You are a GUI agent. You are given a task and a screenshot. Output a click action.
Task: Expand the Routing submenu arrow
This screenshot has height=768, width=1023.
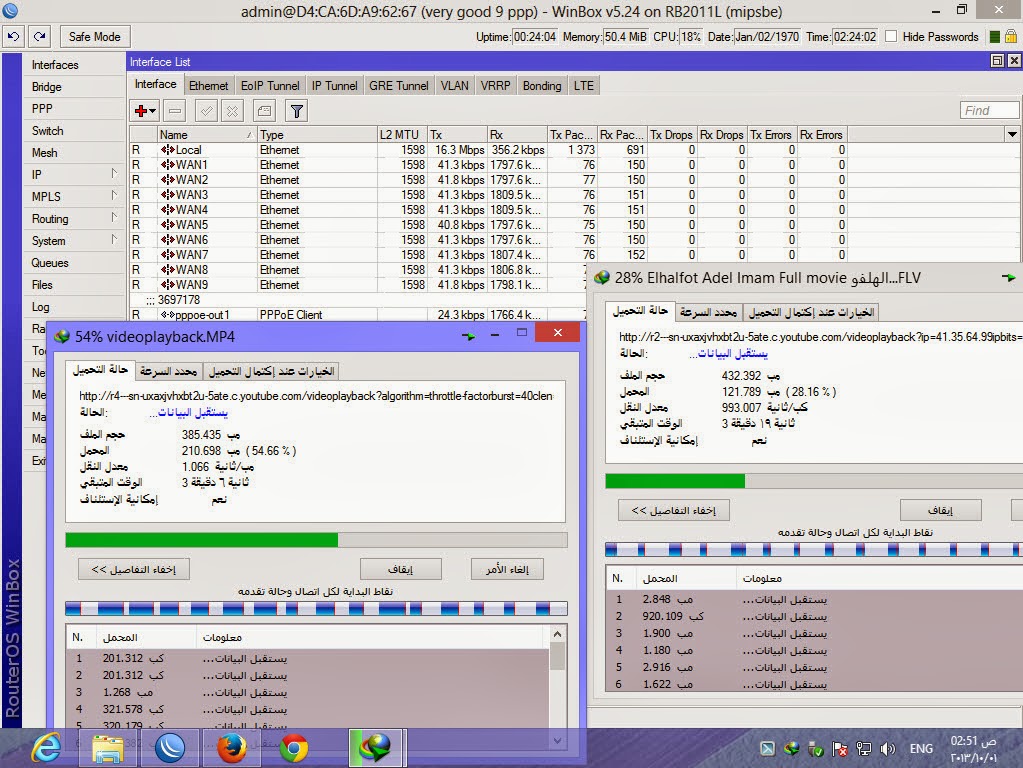[114, 217]
